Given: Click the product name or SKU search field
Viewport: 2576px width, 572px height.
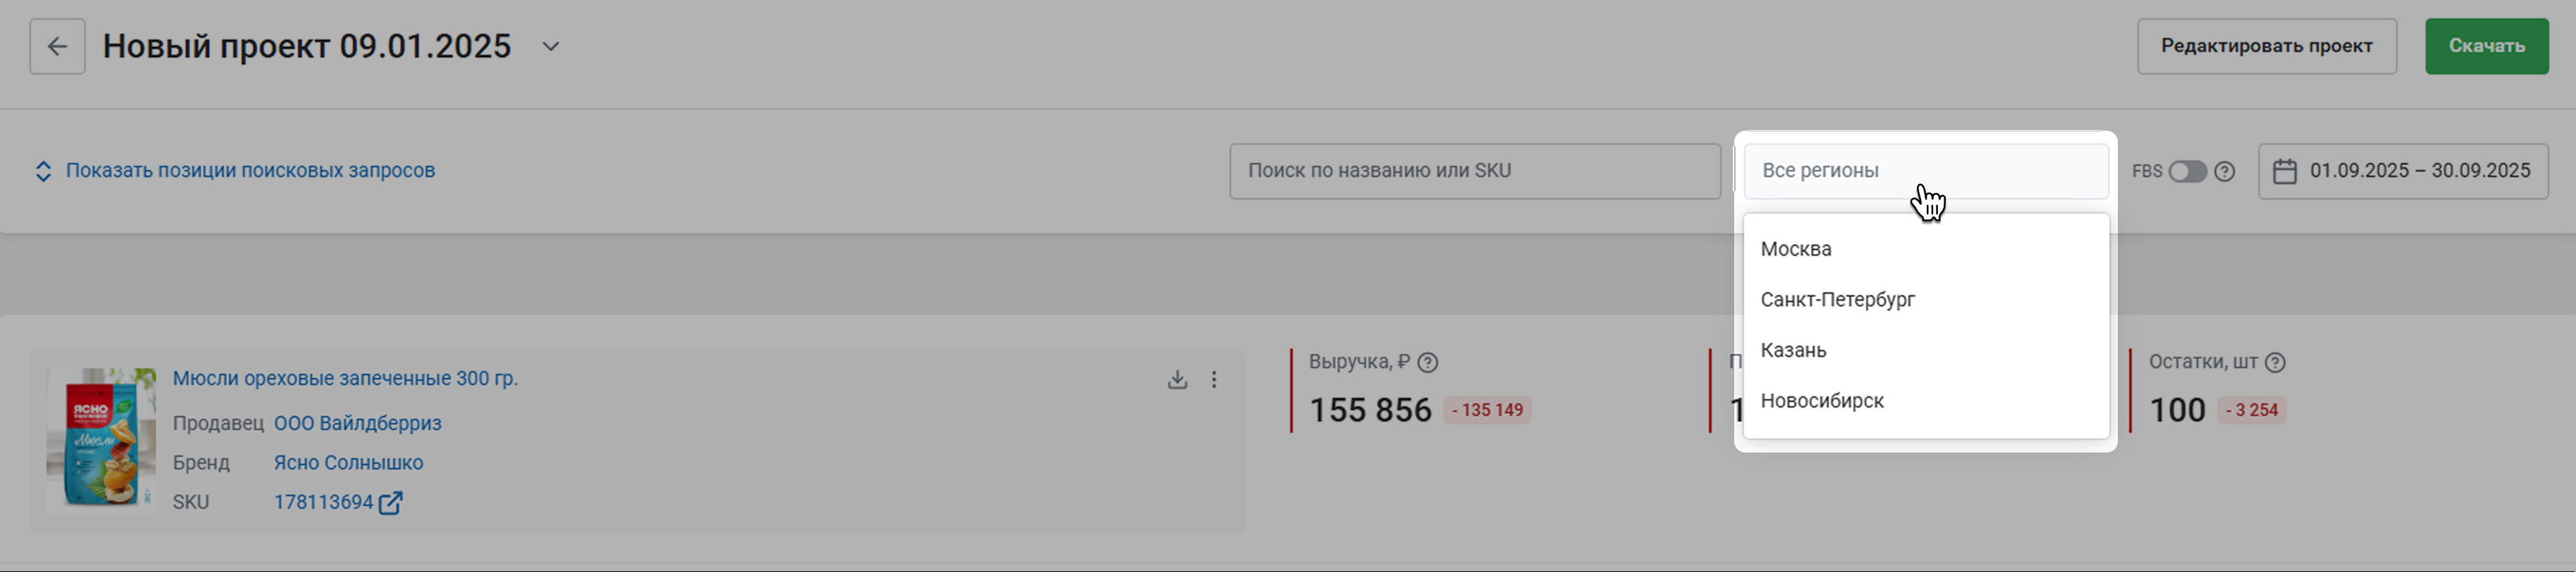Looking at the screenshot, I should point(1474,171).
